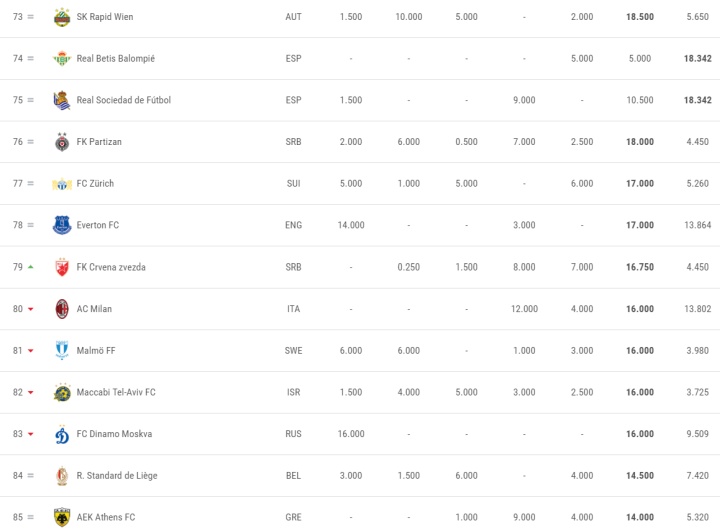The width and height of the screenshot is (720, 531).
Task: Click the AEK Athens FC crest
Action: coord(62,517)
